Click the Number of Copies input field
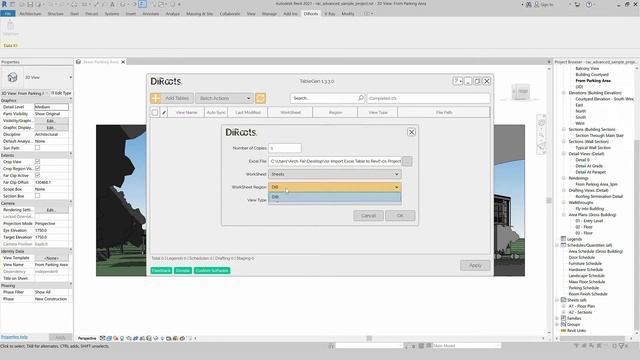Viewport: 640px width, 360px height. pyautogui.click(x=285, y=148)
